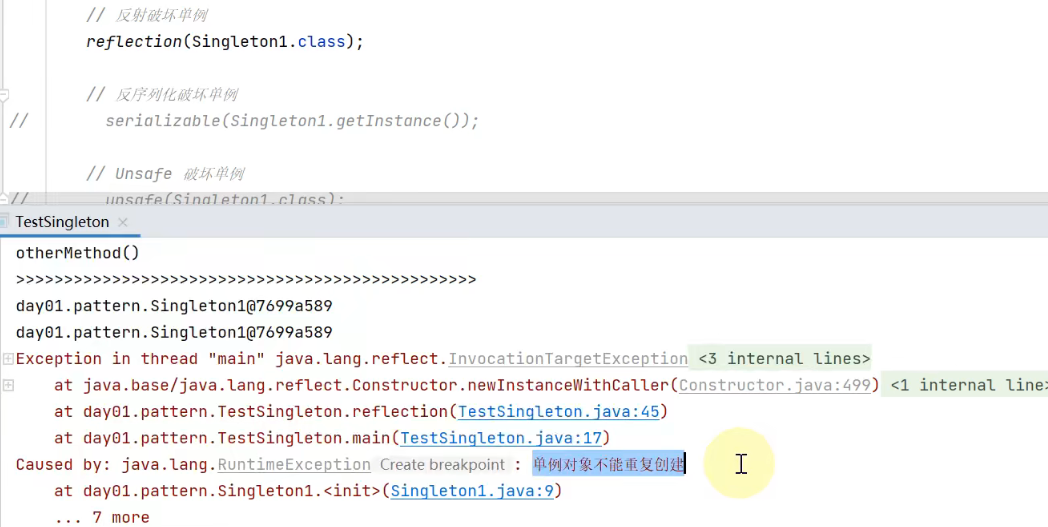Click the RuntimeException class link
1048x527 pixels.
[294, 465]
